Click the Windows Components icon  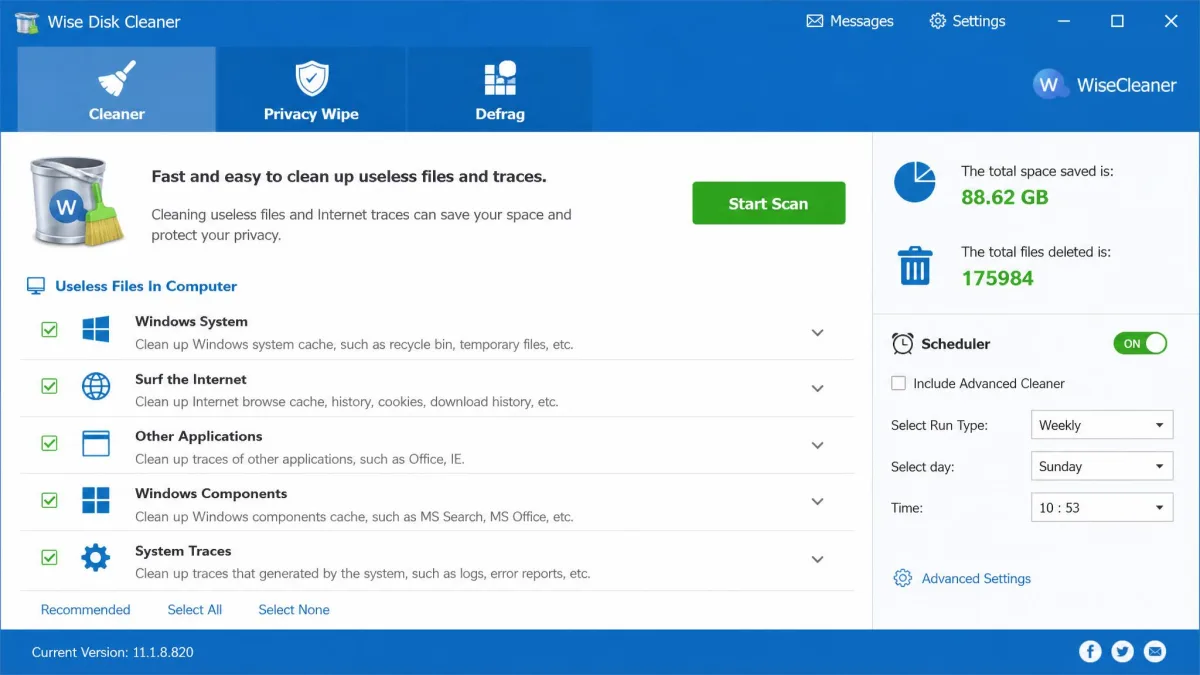tap(96, 500)
